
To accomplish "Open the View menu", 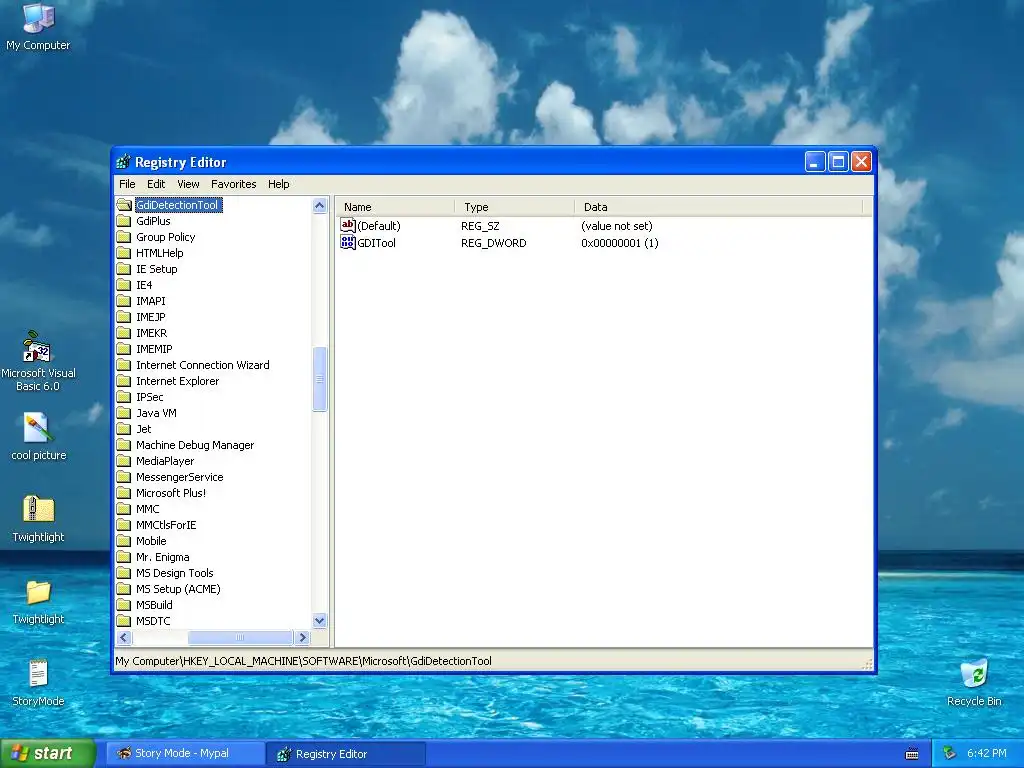I will [189, 184].
